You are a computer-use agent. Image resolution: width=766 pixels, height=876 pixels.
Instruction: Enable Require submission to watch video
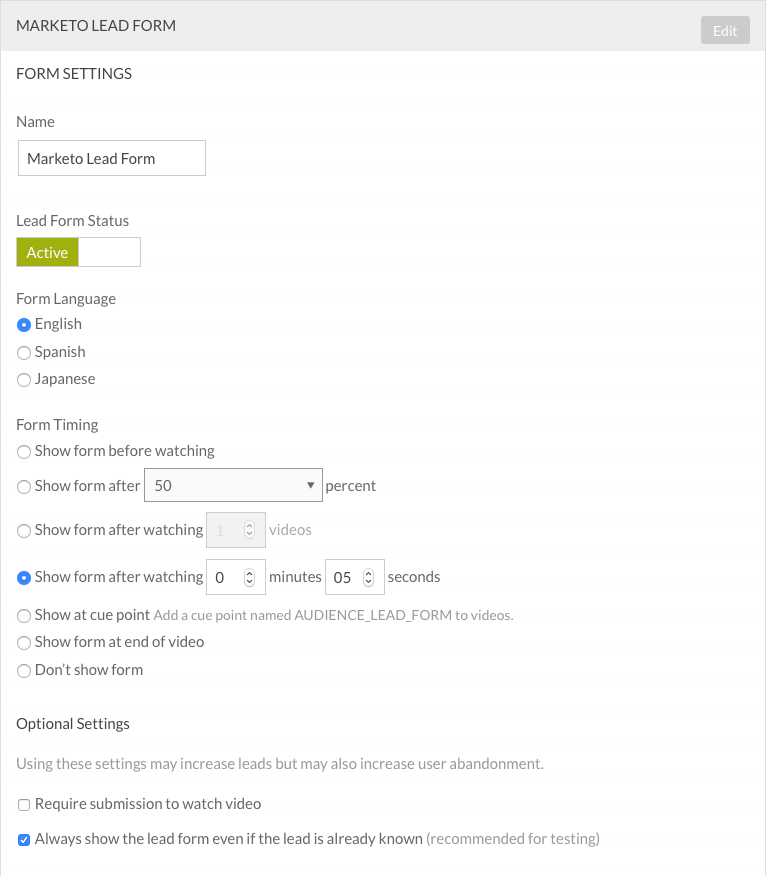tap(24, 805)
